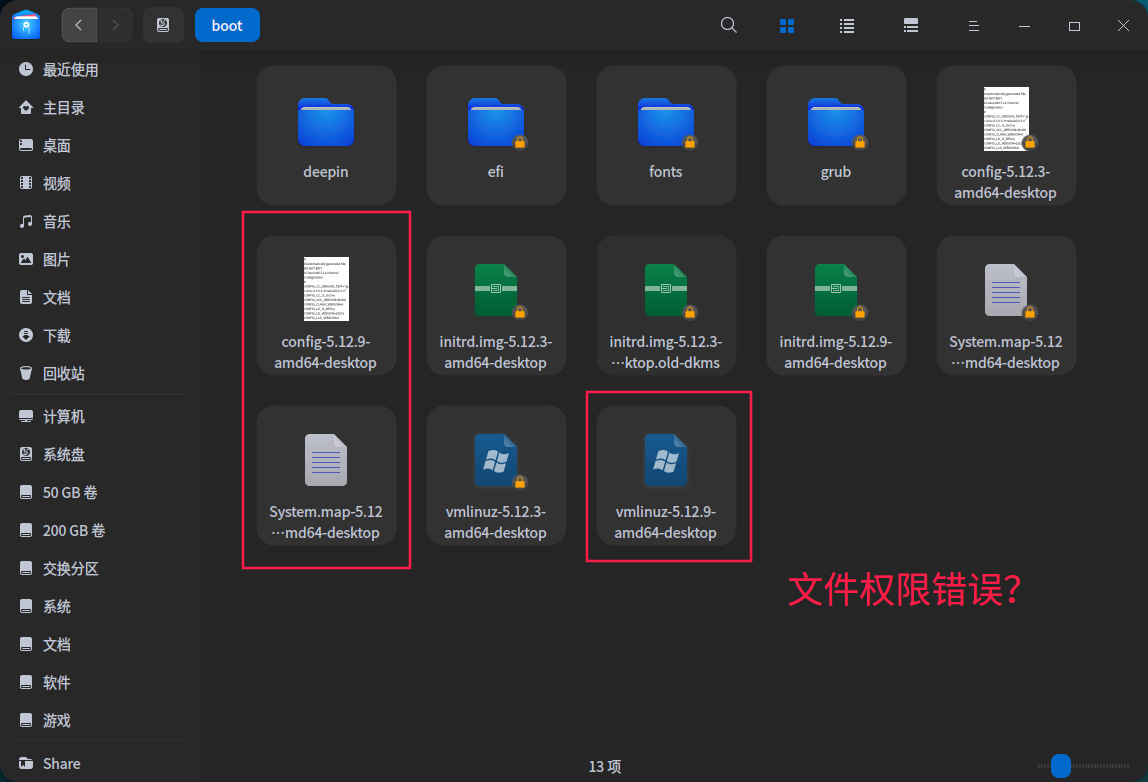This screenshot has height=782, width=1148.
Task: Go to 主目录 home directory
Action: click(x=95, y=108)
